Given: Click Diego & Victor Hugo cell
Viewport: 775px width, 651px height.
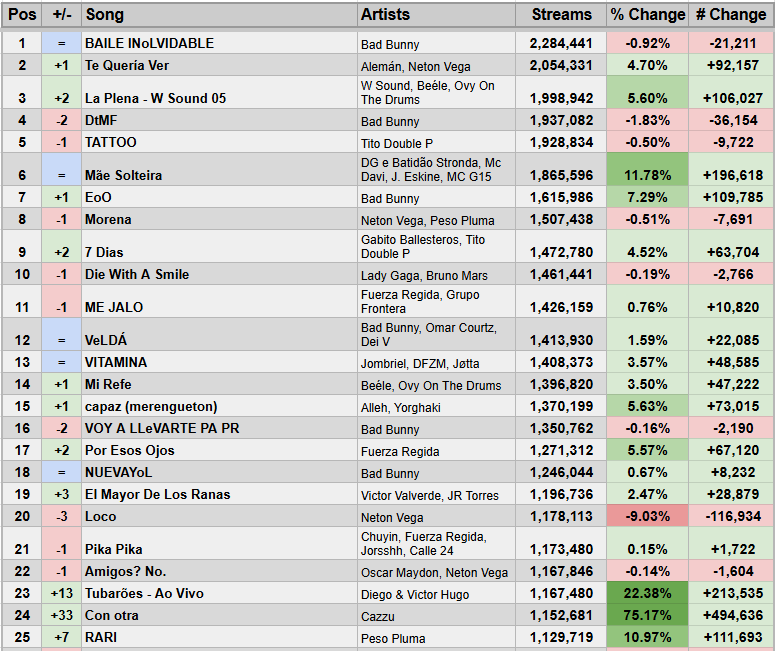Looking at the screenshot, I should point(436,593).
